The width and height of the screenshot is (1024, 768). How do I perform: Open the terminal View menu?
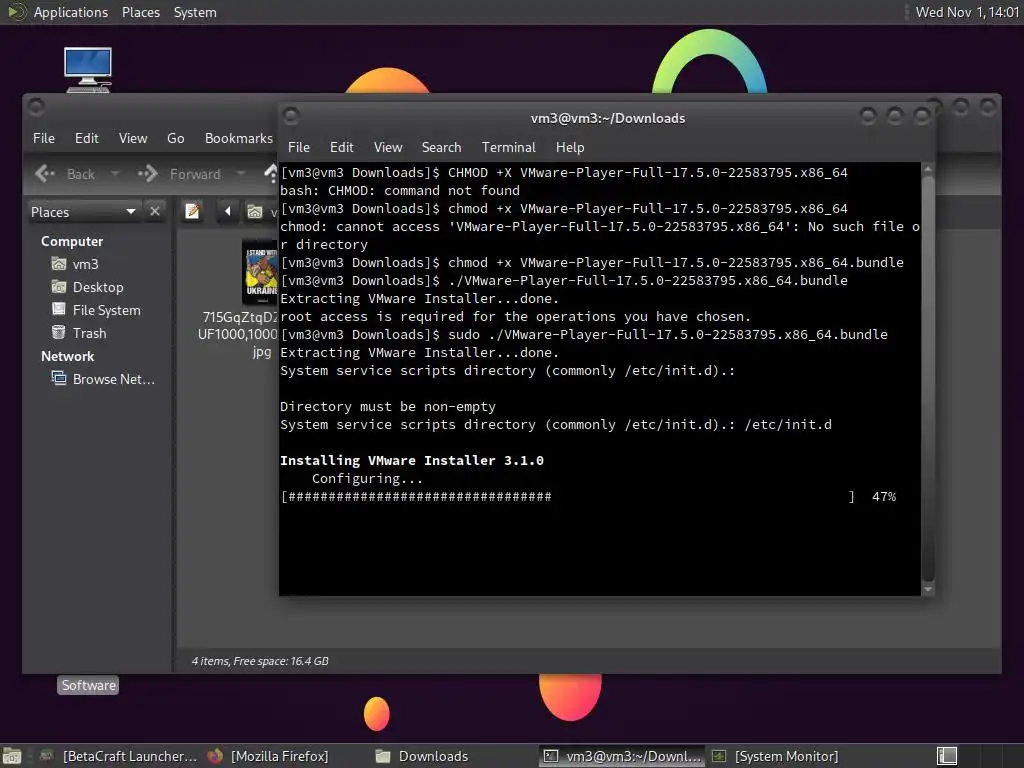click(388, 148)
